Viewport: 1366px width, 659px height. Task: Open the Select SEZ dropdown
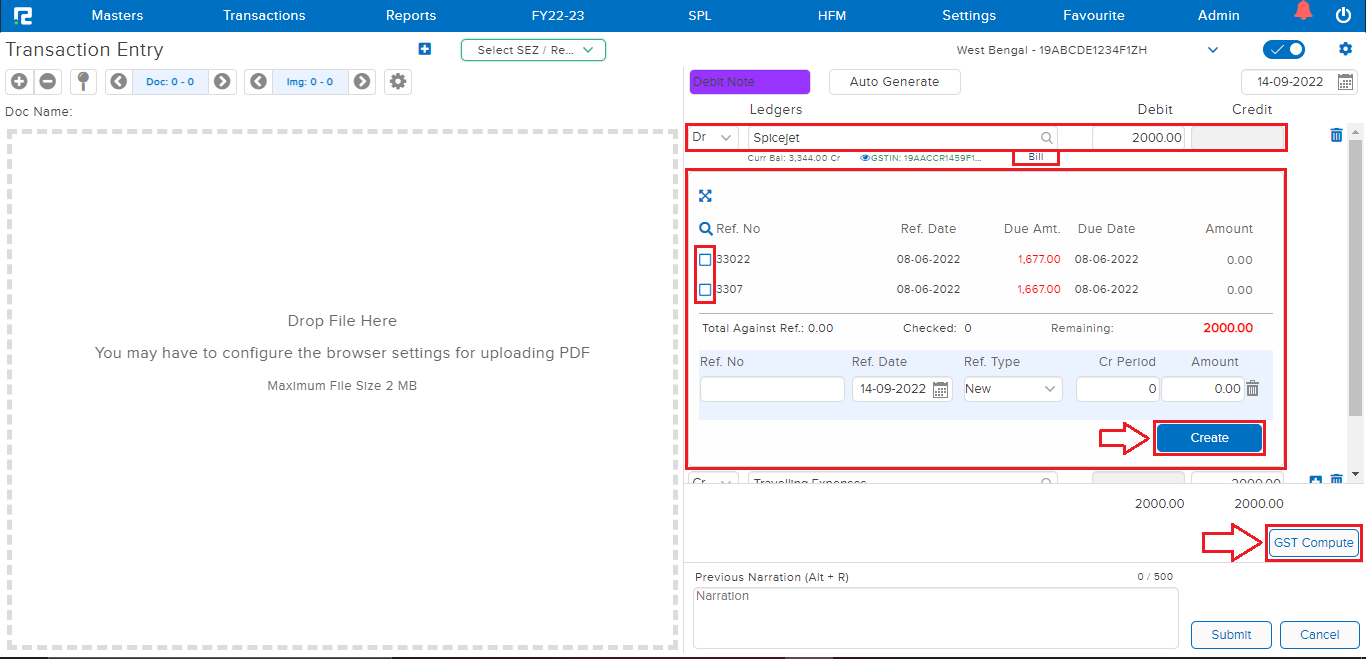[533, 50]
